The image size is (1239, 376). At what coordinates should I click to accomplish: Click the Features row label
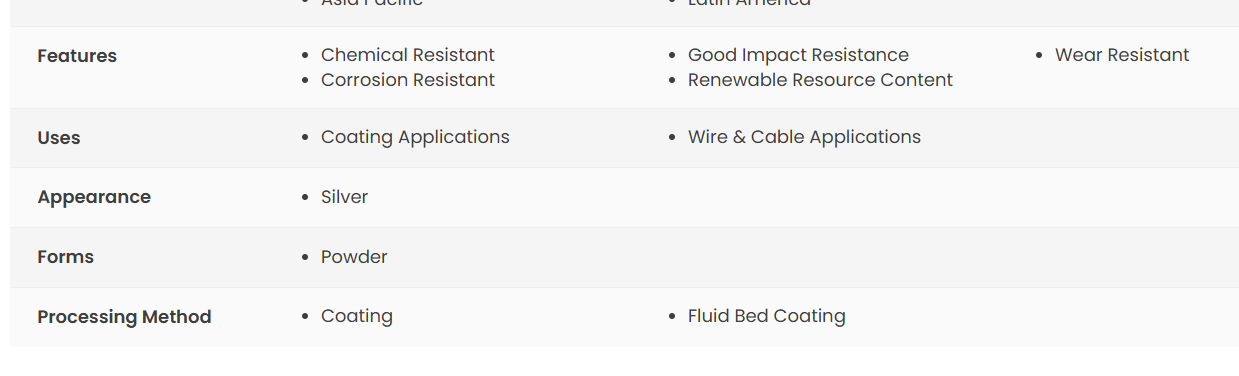point(77,56)
